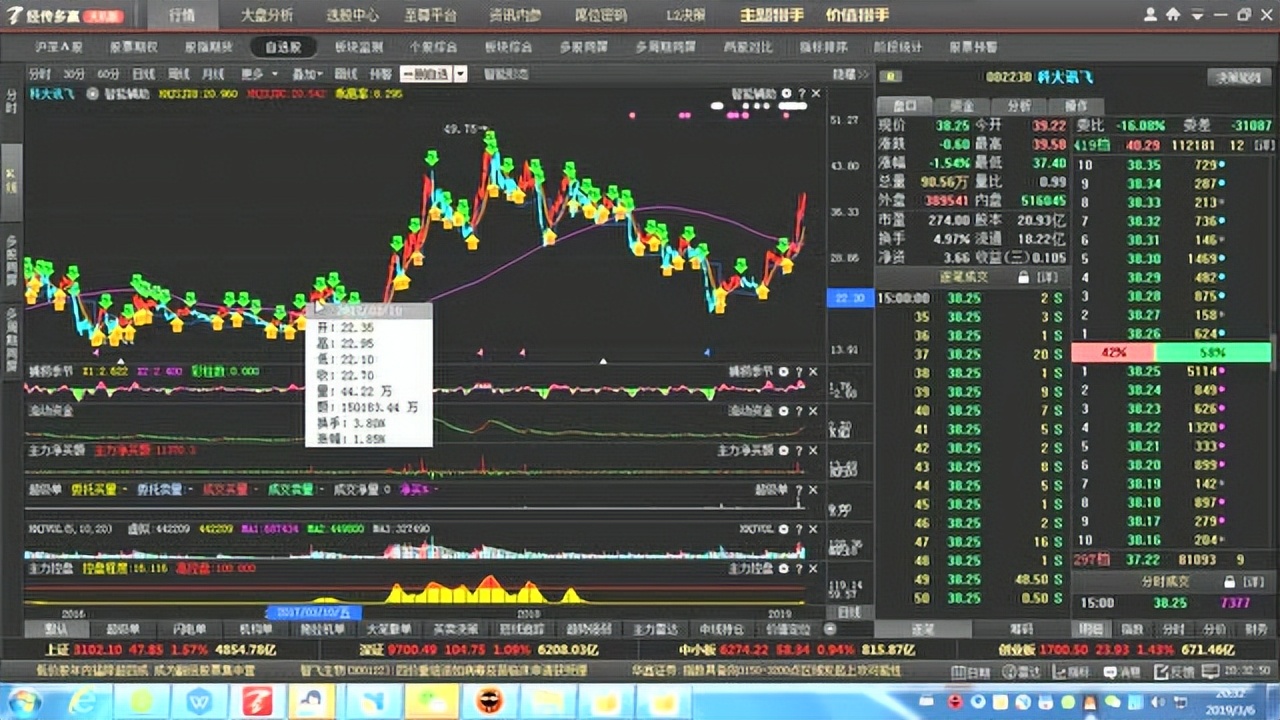Open the help icon on the 捕捞季节 indicator panel
The width and height of the screenshot is (1280, 720).
coord(797,370)
